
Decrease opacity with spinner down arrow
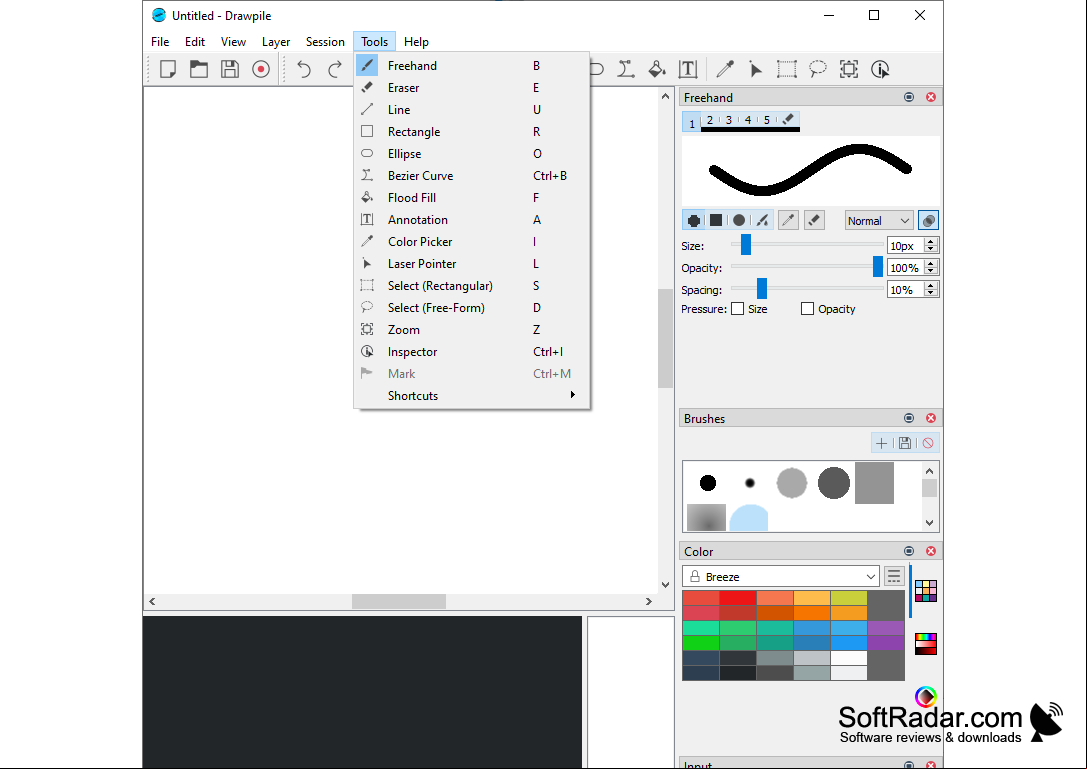click(x=931, y=272)
